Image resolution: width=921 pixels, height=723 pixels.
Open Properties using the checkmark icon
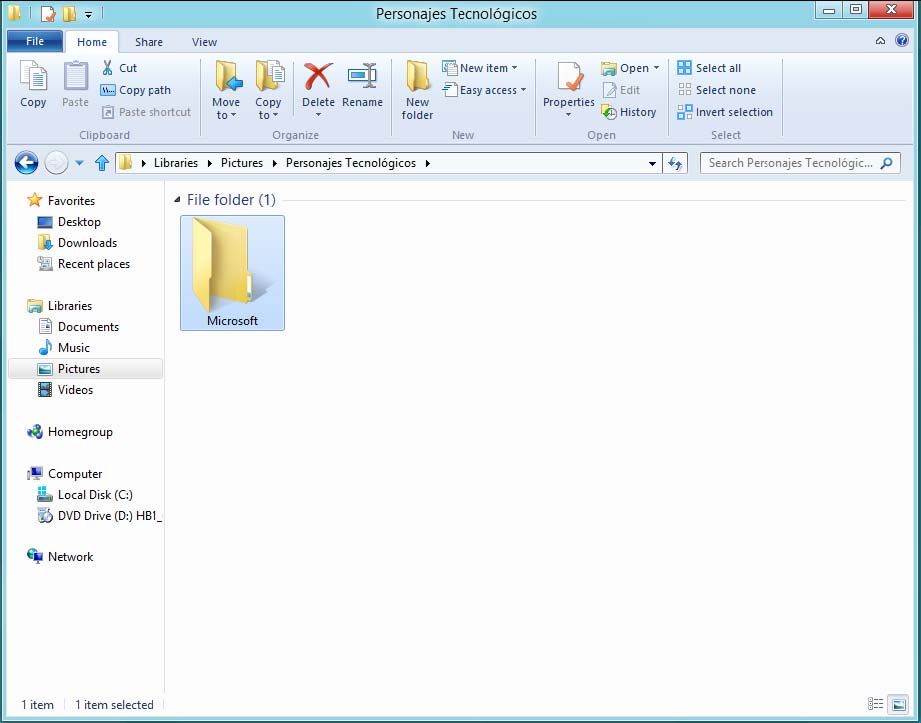pyautogui.click(x=569, y=77)
